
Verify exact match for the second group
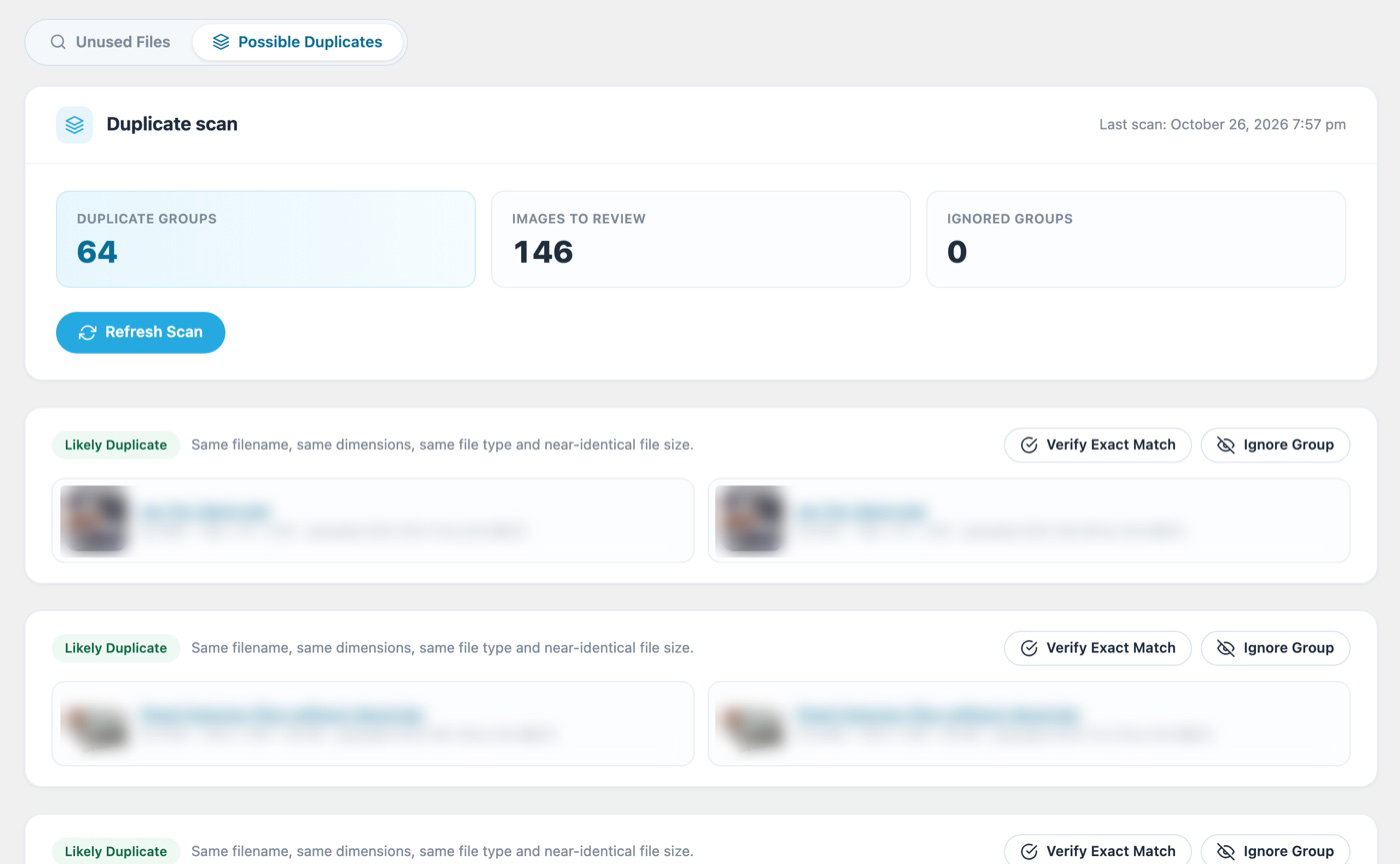pos(1097,648)
